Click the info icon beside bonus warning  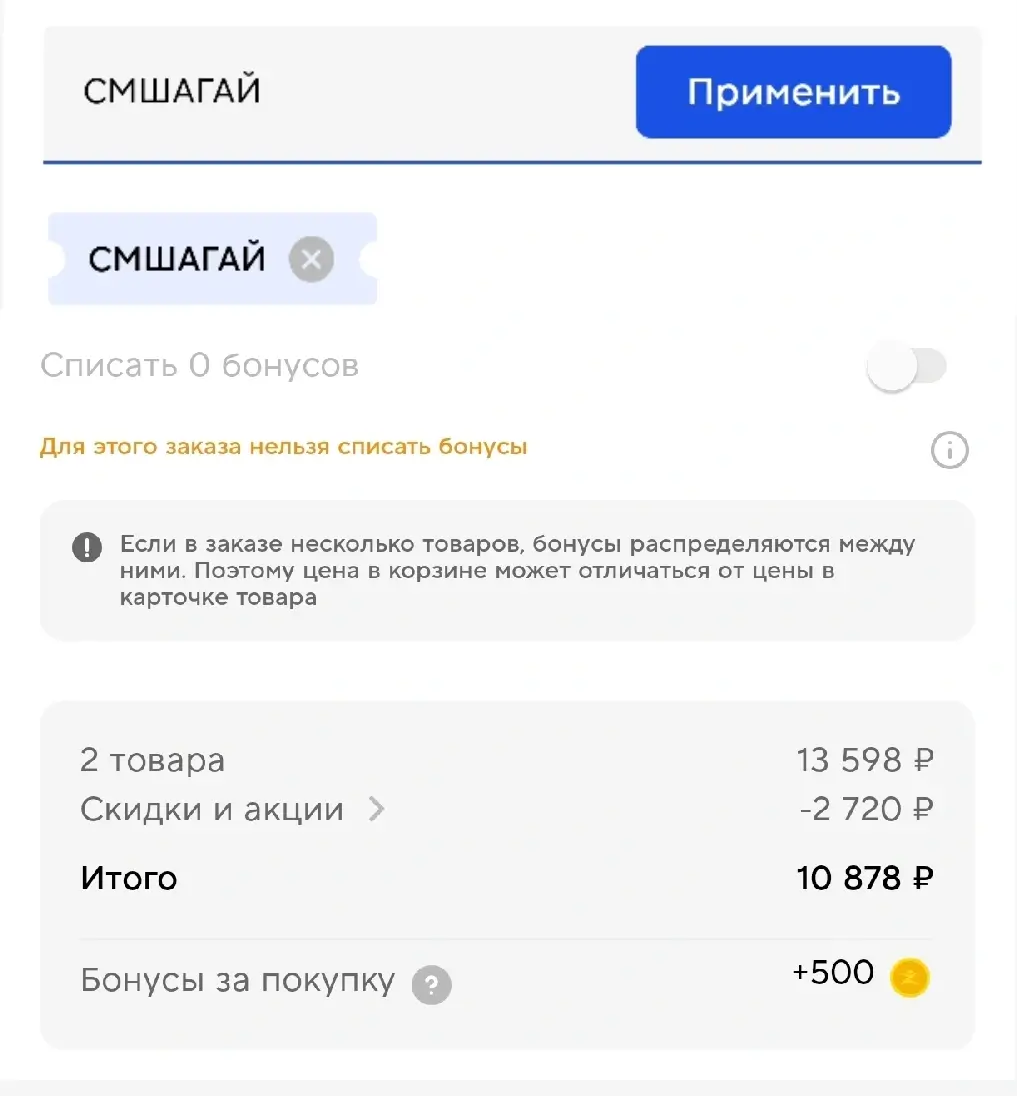[949, 451]
